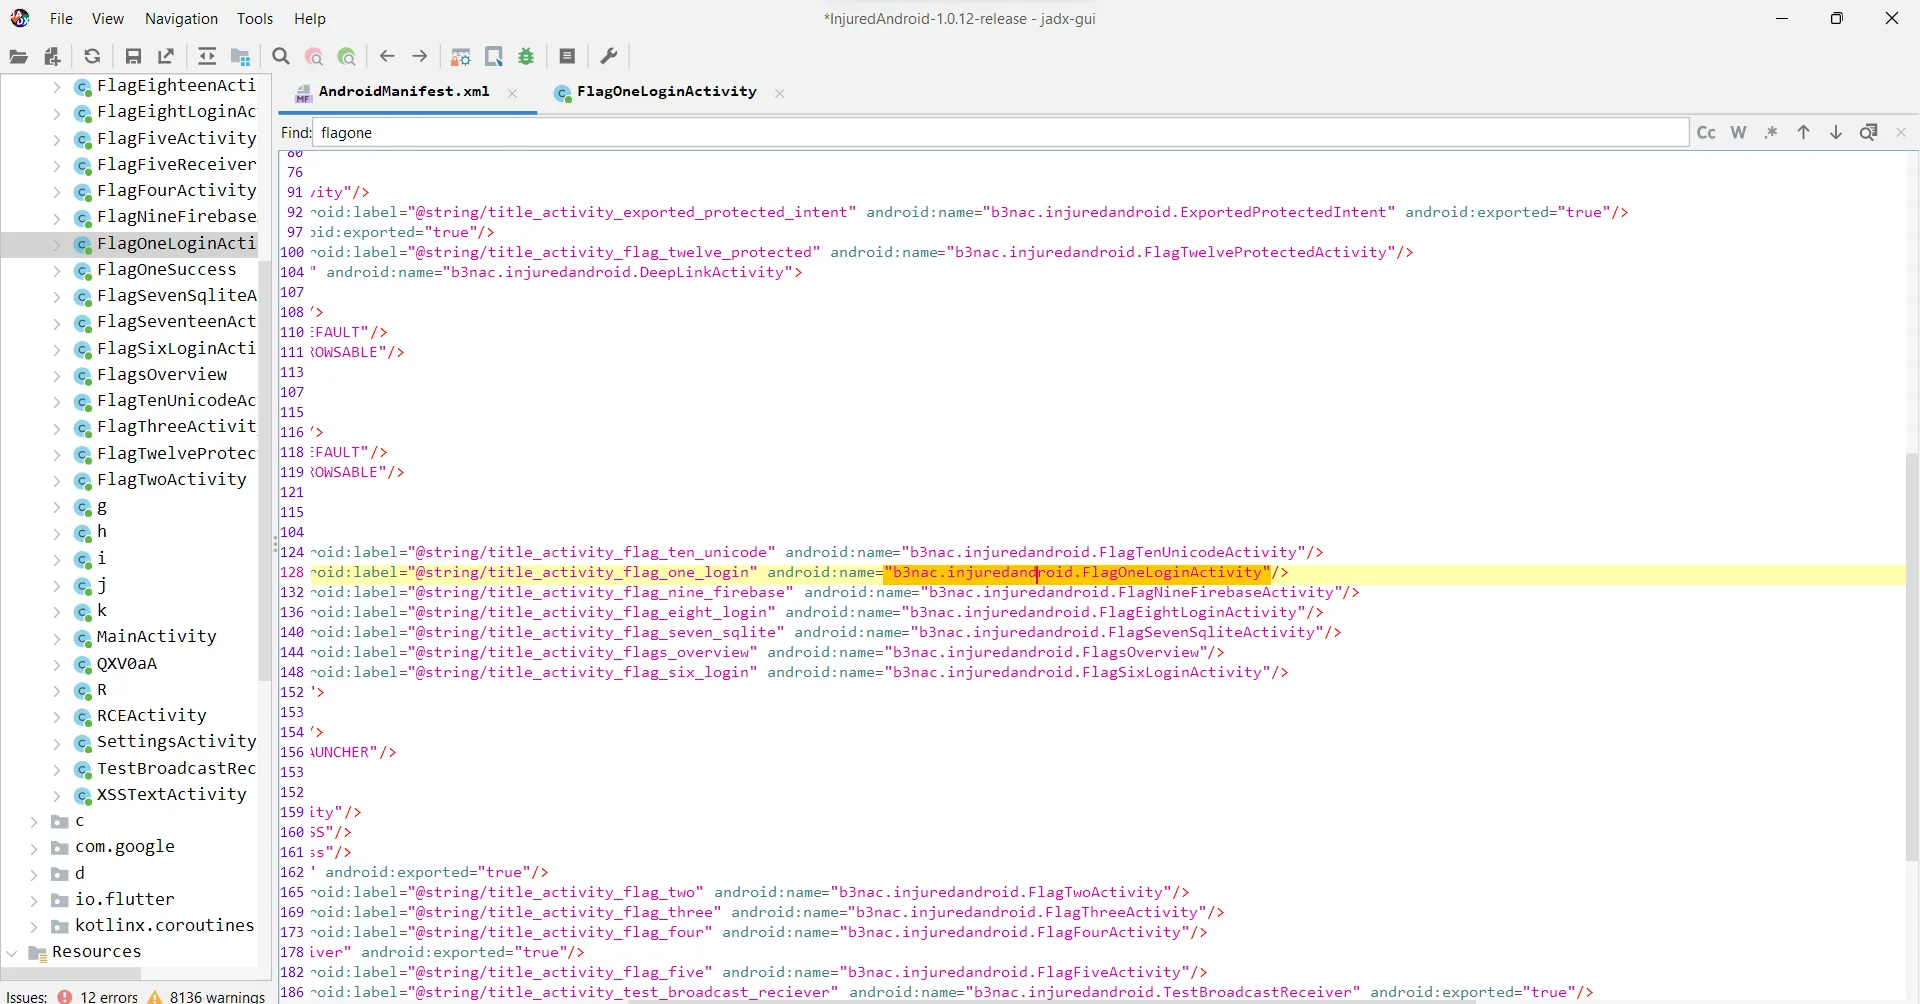Open text search magnifier in toolbar

tap(281, 57)
